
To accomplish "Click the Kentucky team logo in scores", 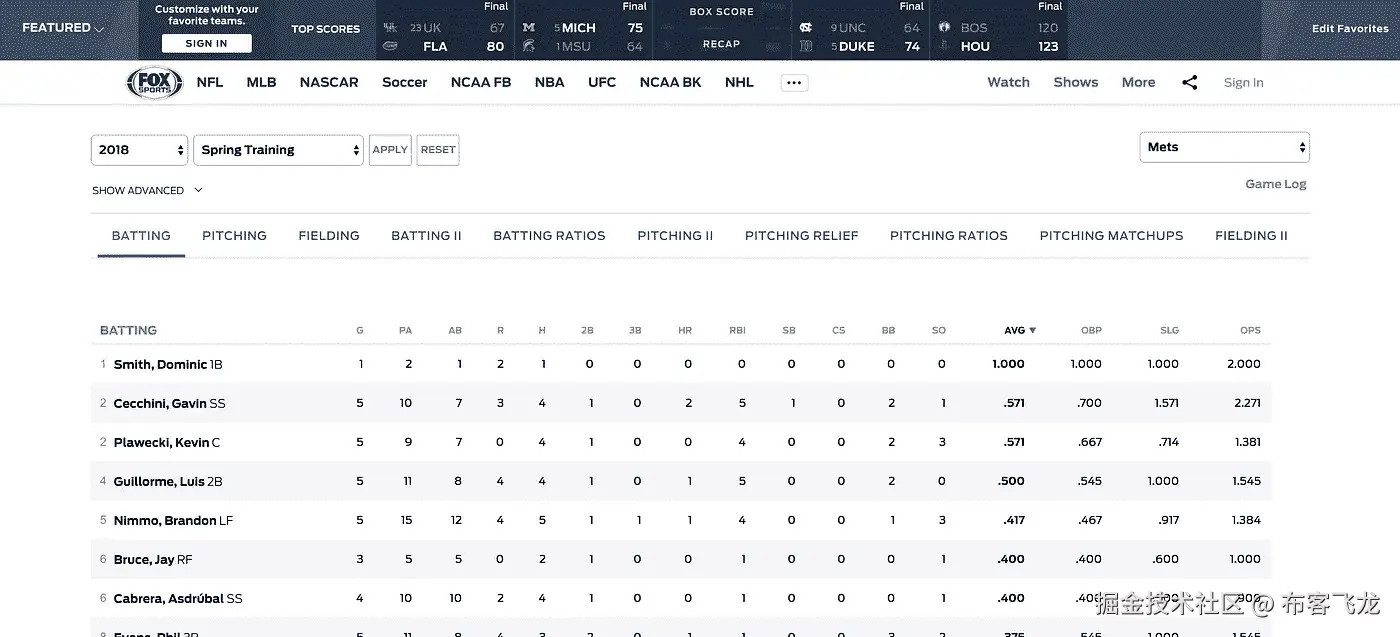I will (x=390, y=28).
